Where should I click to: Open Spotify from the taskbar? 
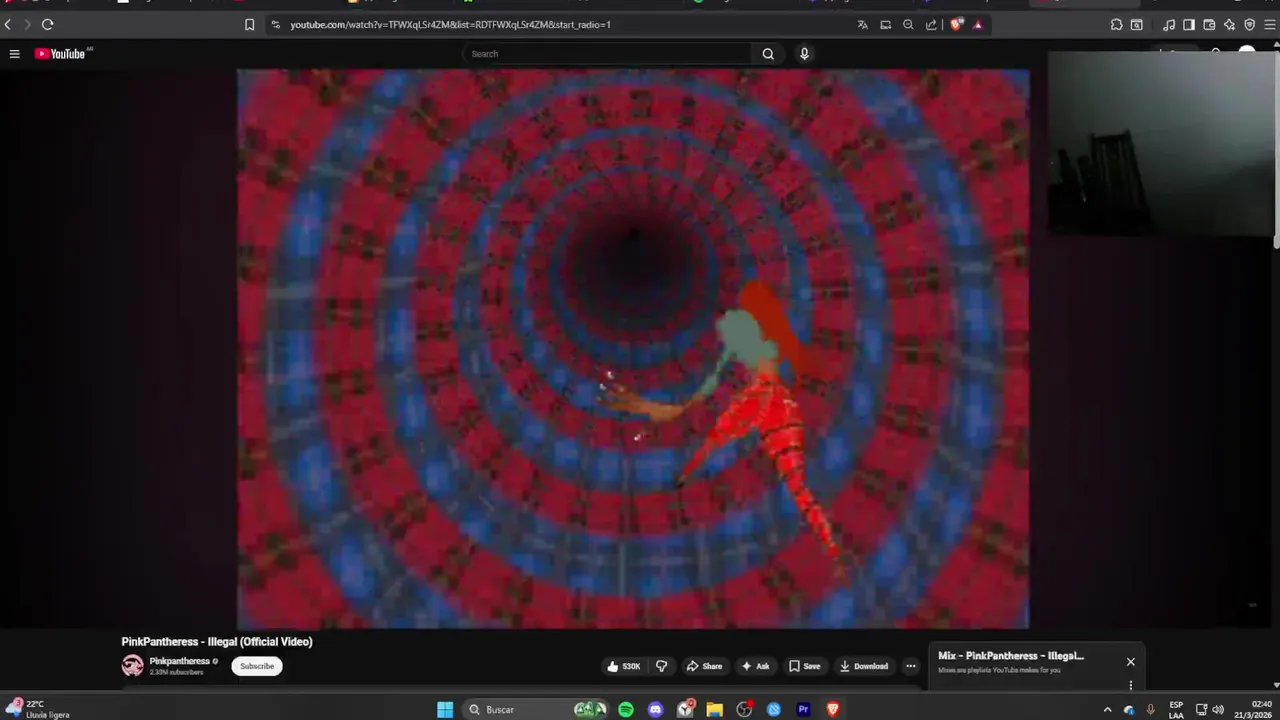tap(626, 710)
